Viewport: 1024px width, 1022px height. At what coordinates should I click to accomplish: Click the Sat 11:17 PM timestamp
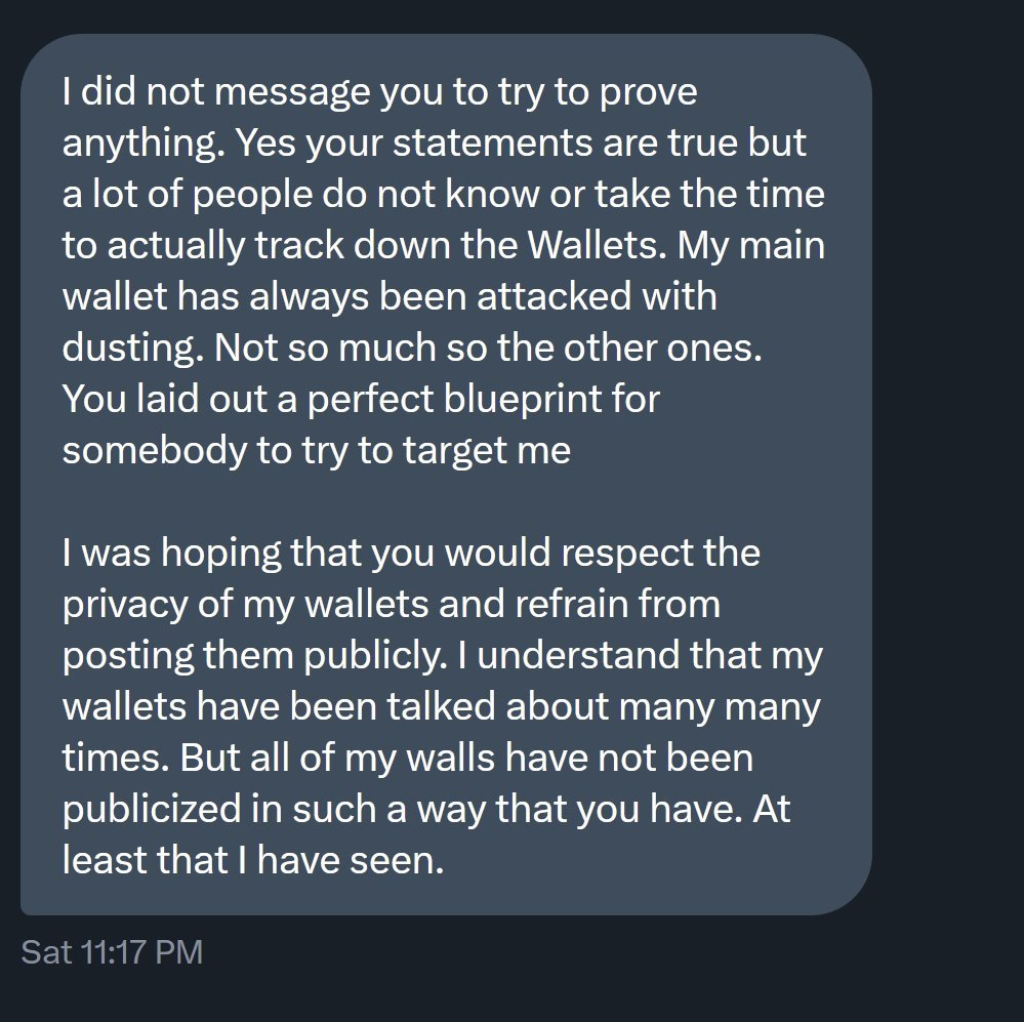click(x=112, y=952)
